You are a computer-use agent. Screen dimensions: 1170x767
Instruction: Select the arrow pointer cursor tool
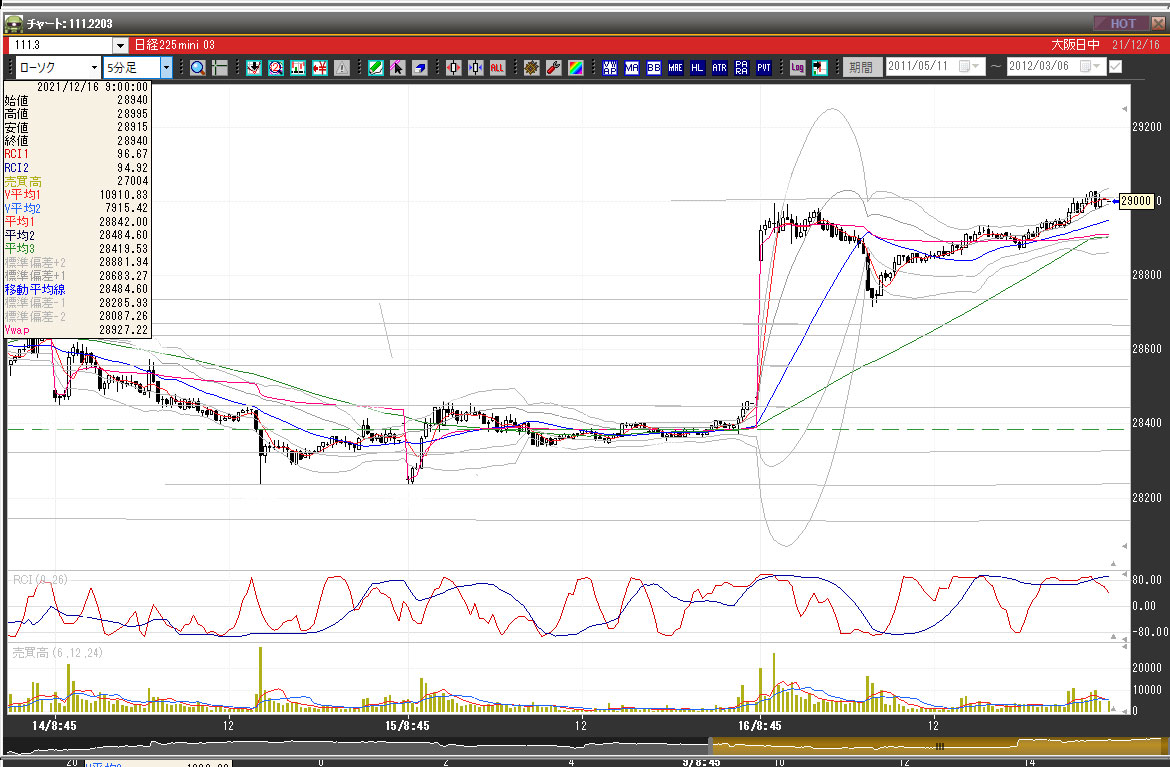pos(398,68)
